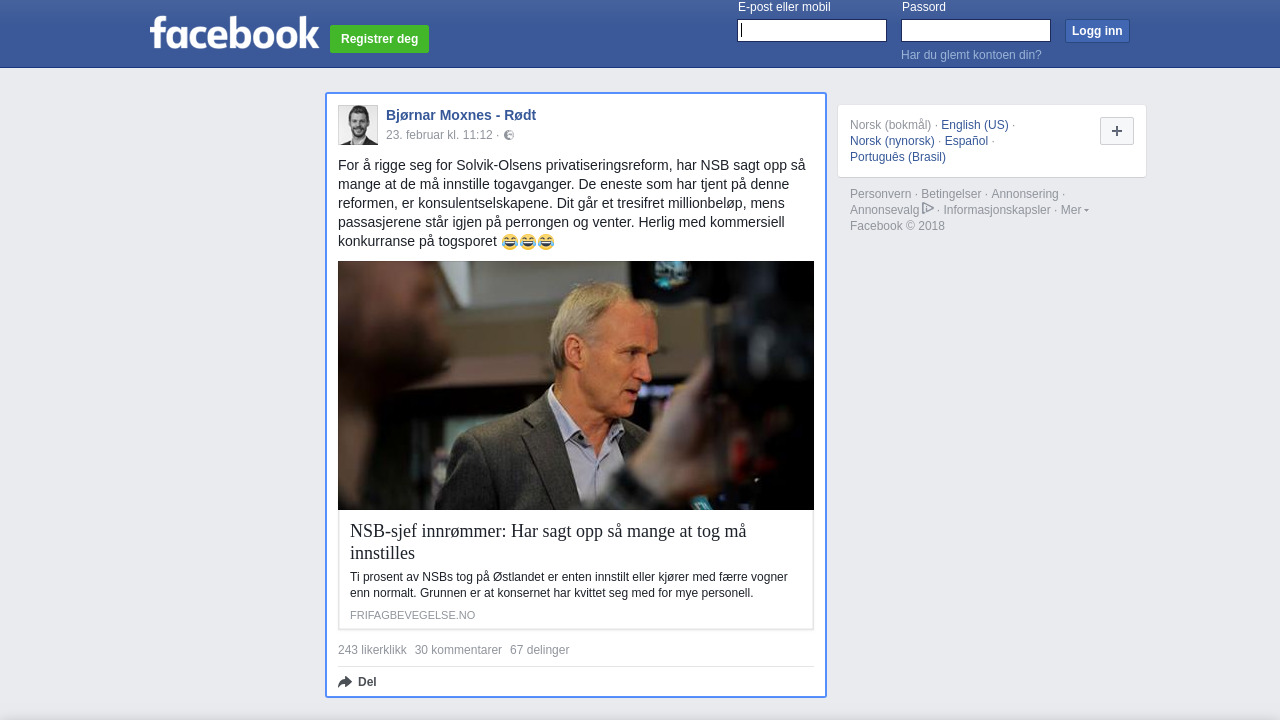Open Bjørnar Moxnes profile picture

(x=358, y=125)
